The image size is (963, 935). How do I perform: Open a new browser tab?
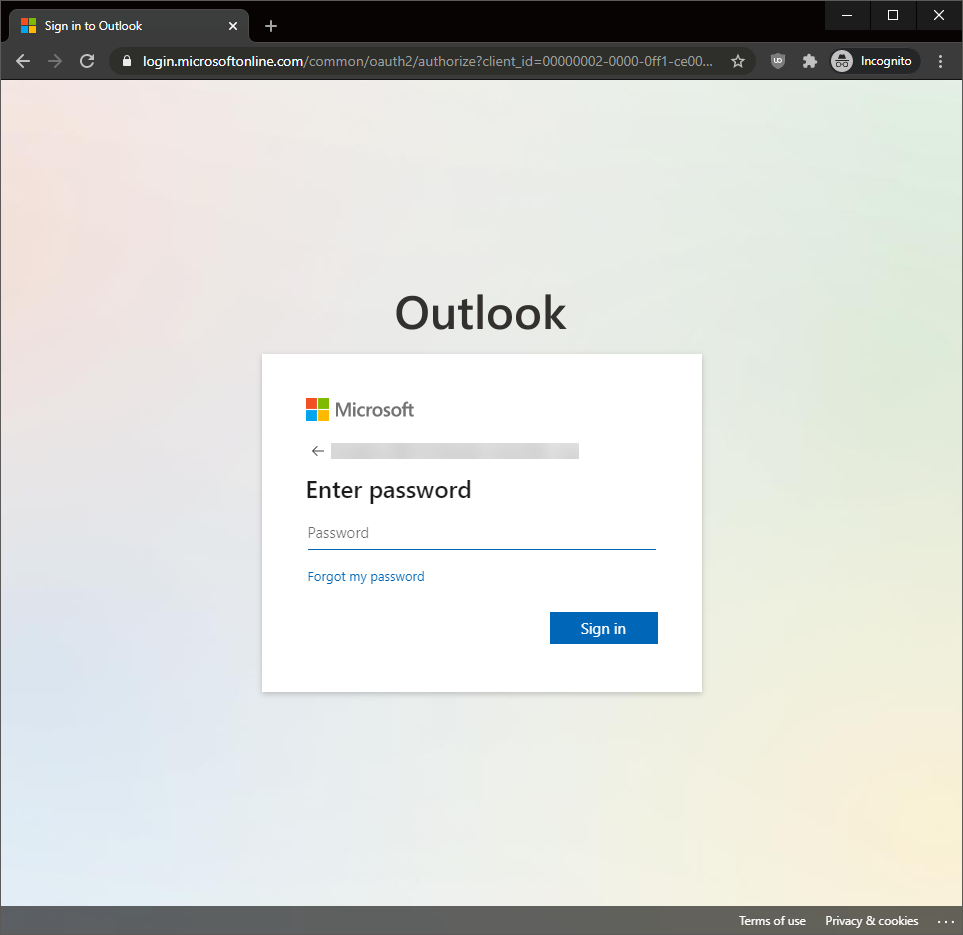tap(271, 26)
